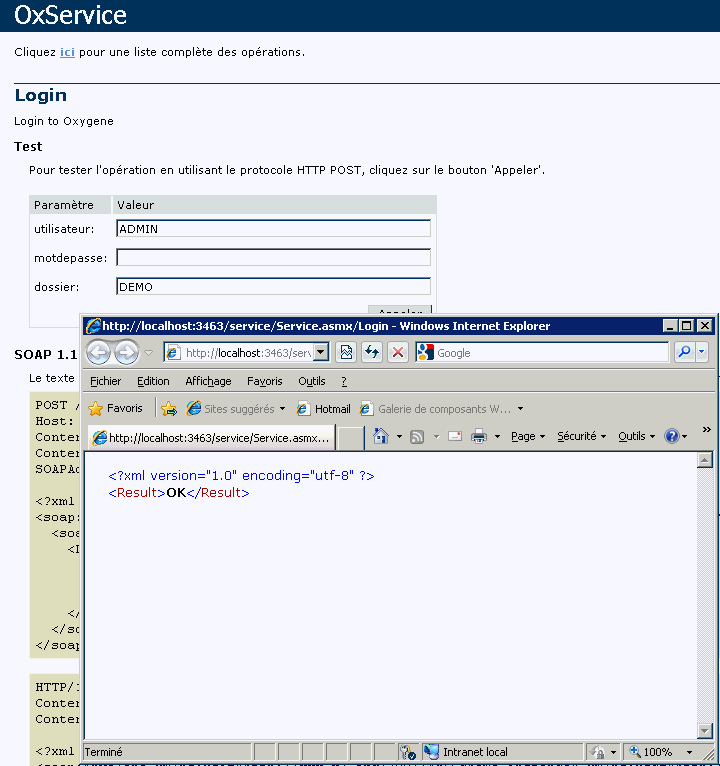The image size is (720, 766).
Task: Close the Internet Explorer popup window
Action: click(704, 325)
